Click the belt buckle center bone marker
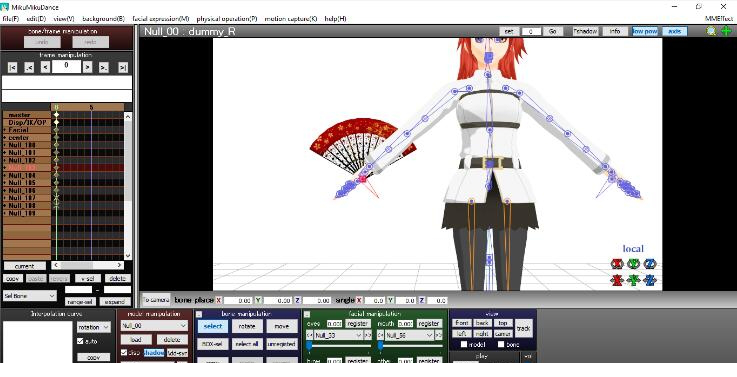This screenshot has height=377, width=737. coord(490,163)
